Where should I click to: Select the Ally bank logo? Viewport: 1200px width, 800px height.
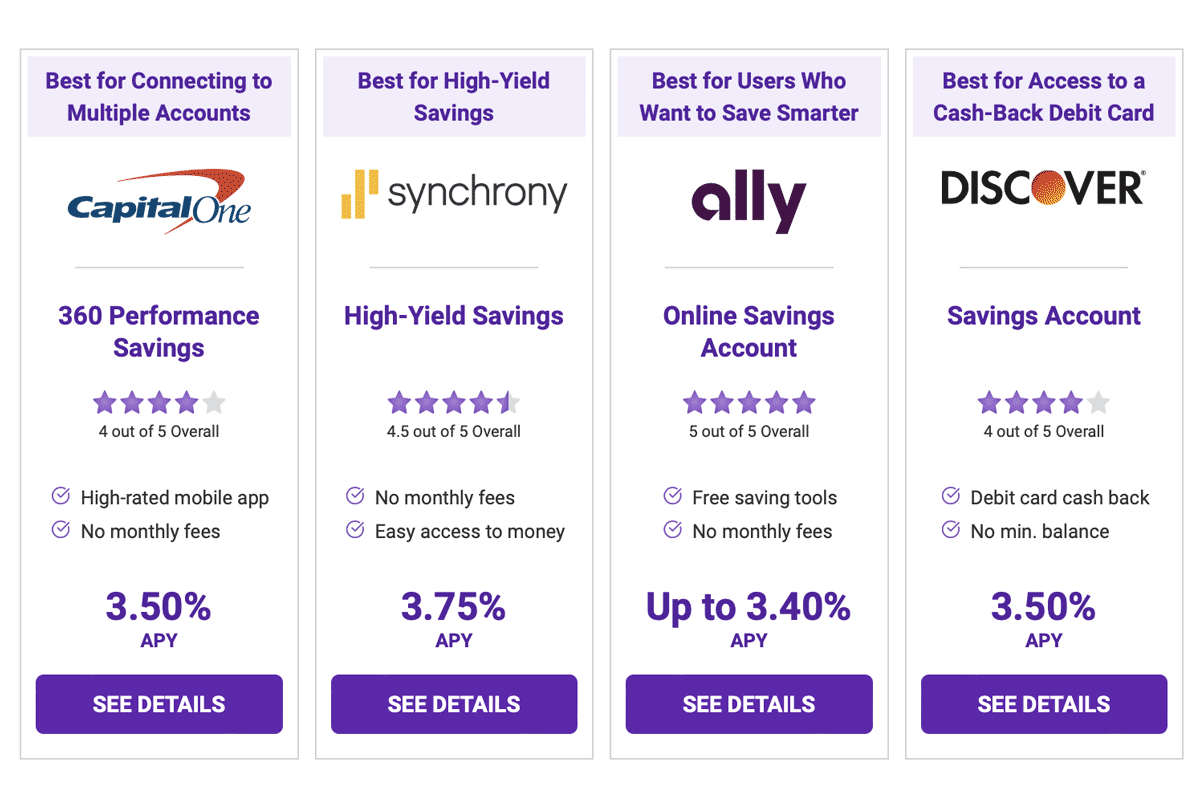748,196
